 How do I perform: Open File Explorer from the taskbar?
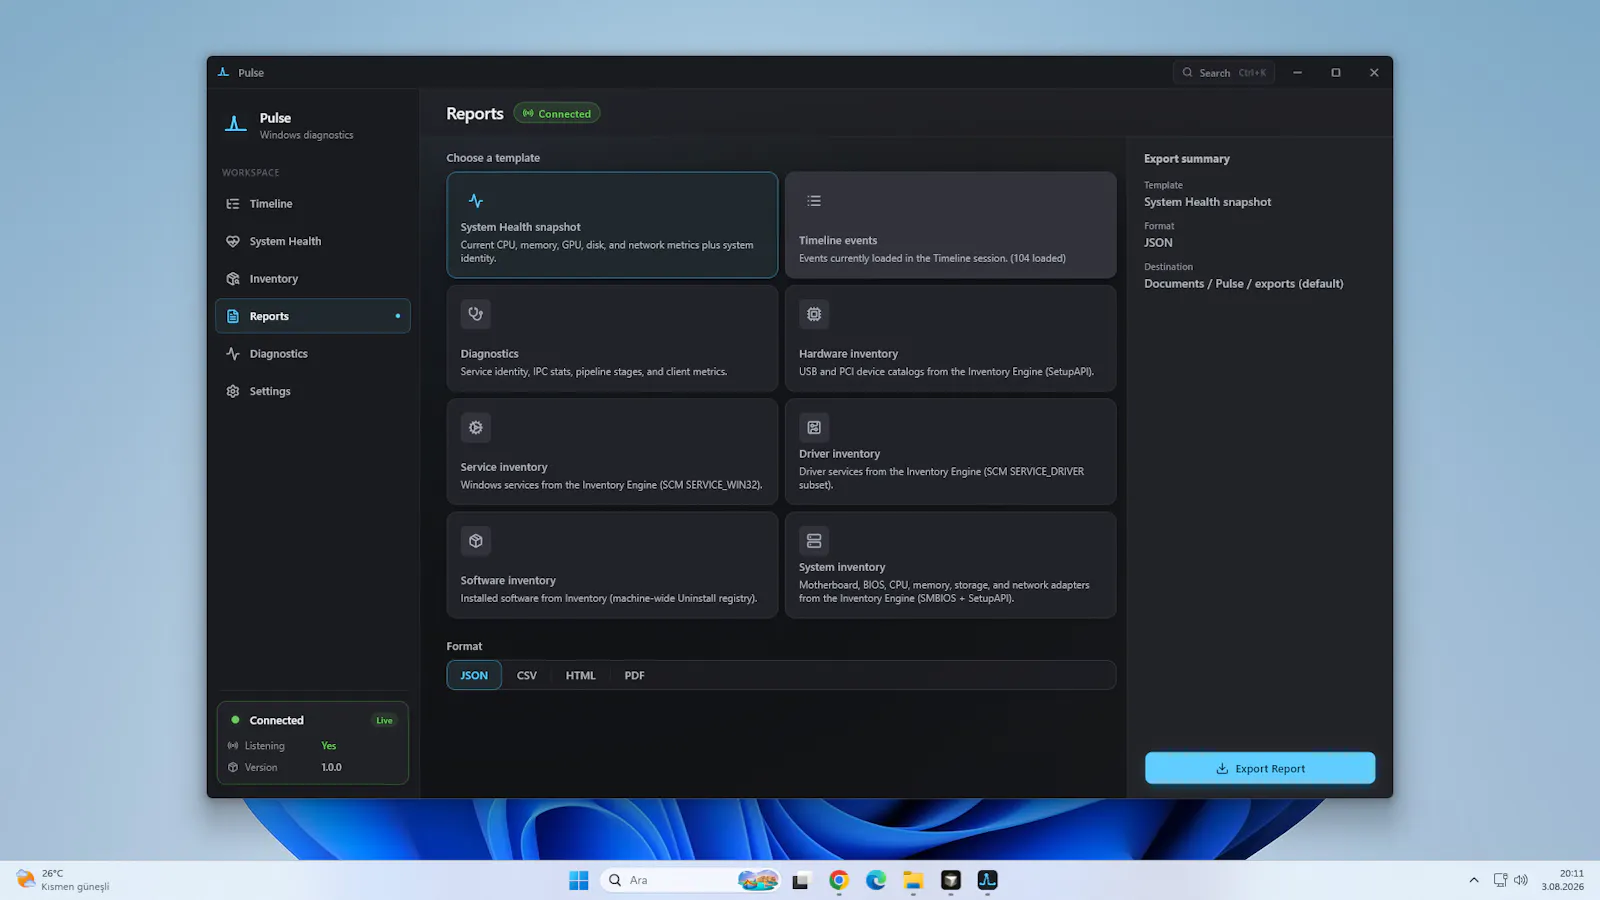(913, 880)
